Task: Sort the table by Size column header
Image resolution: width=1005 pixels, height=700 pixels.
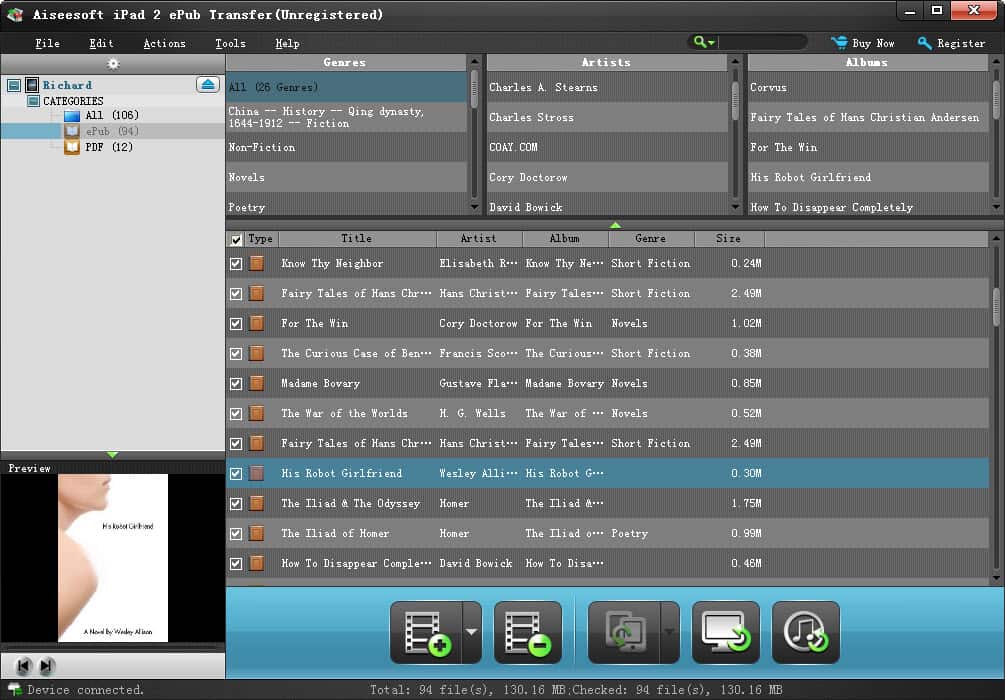Action: (x=729, y=238)
